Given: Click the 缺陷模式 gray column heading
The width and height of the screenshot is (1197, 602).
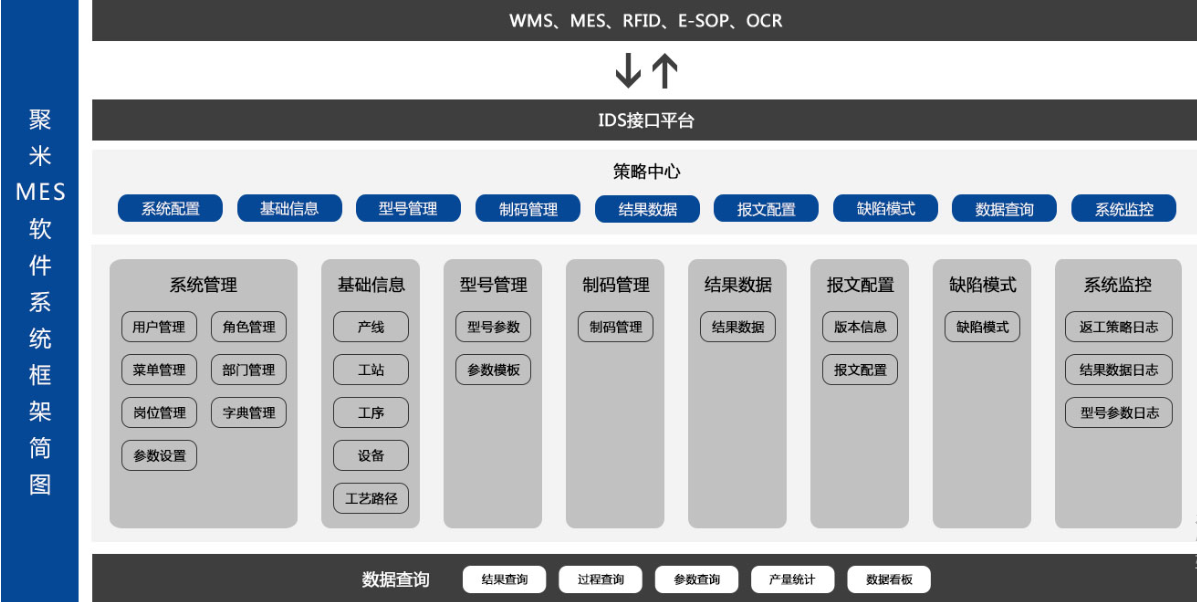Looking at the screenshot, I should point(982,285).
